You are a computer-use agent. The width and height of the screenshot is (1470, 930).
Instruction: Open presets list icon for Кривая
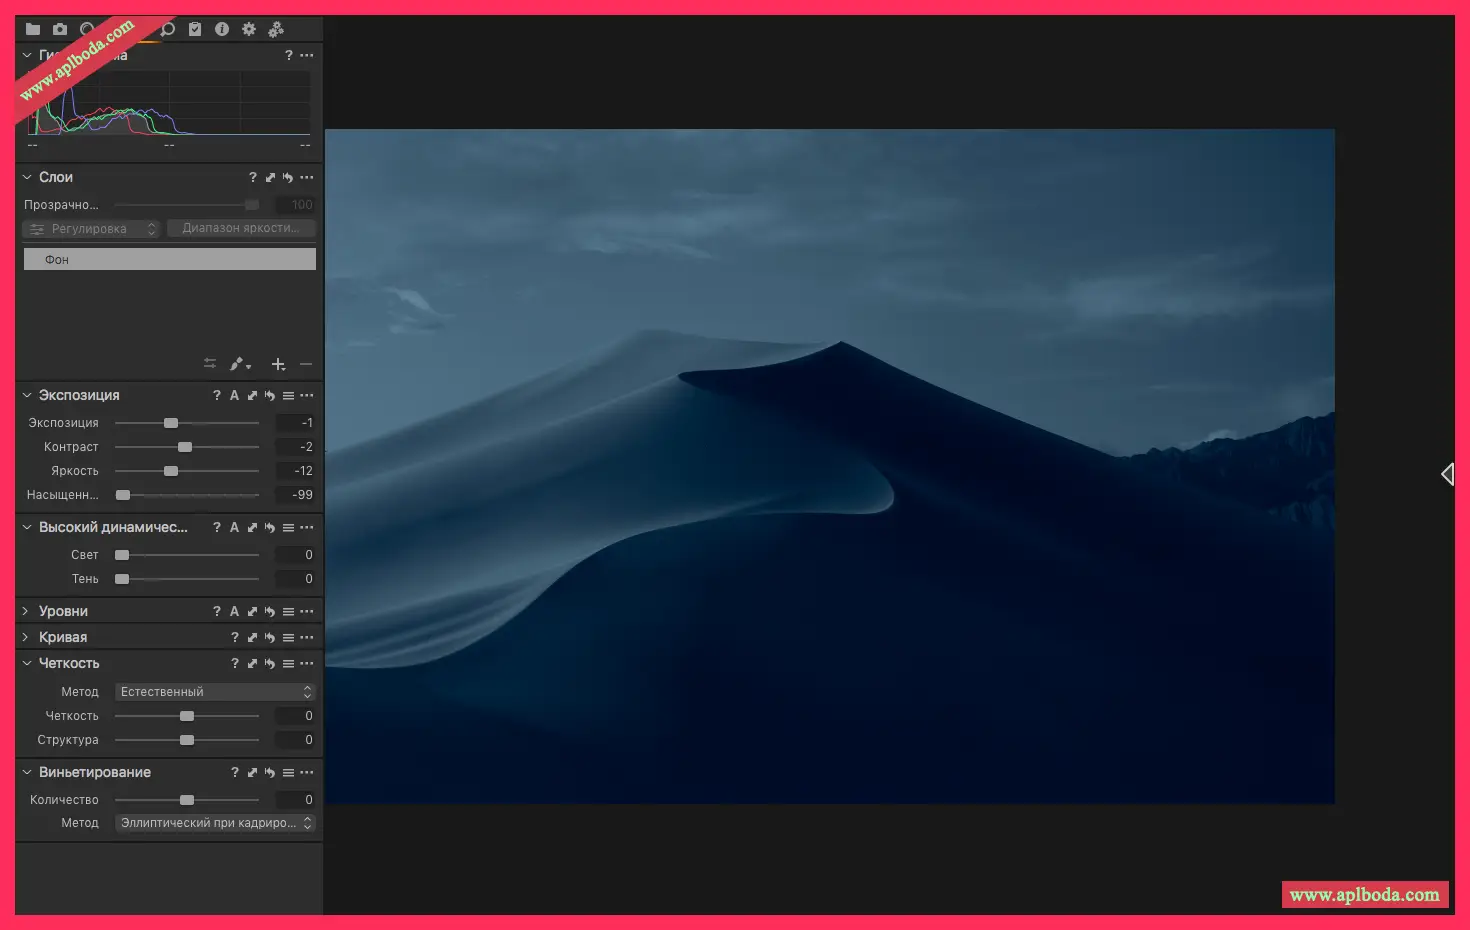click(x=288, y=638)
